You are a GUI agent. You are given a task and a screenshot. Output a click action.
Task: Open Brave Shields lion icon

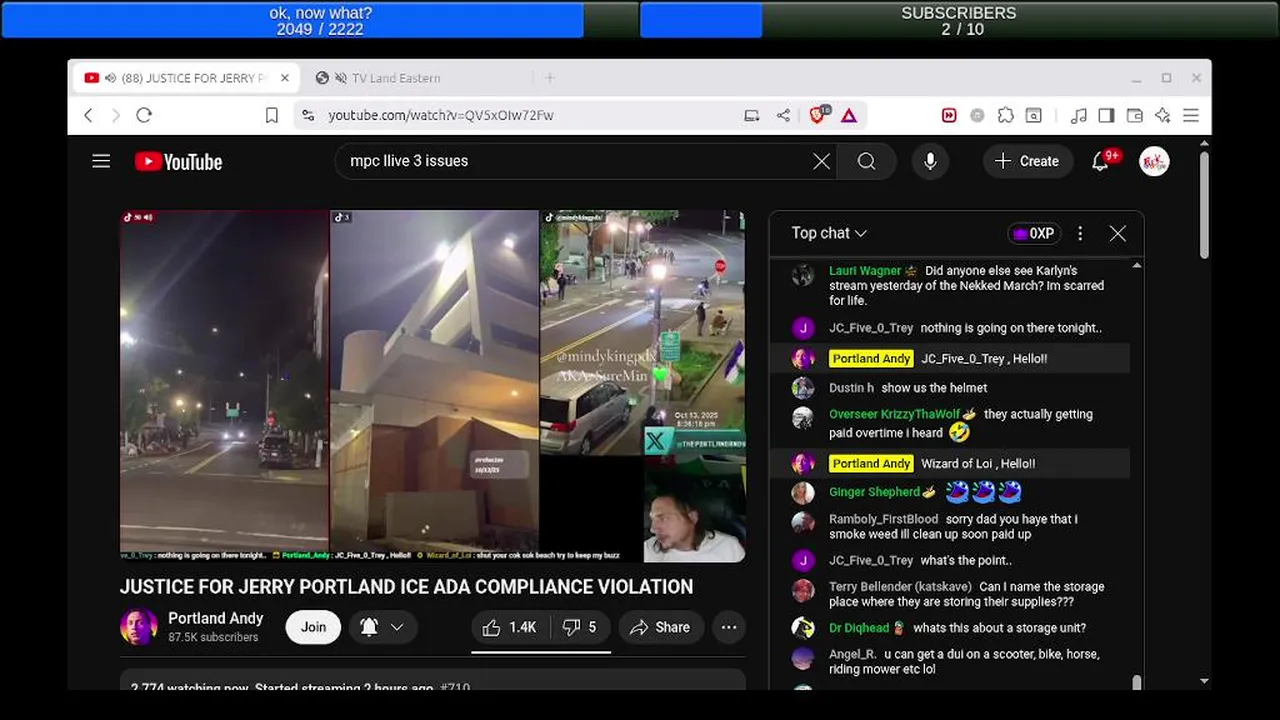pos(818,114)
